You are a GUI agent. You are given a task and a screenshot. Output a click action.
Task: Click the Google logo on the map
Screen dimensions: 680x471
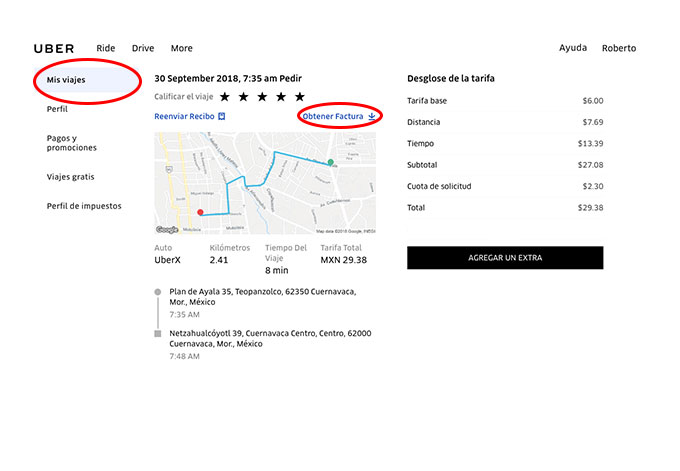(x=167, y=229)
